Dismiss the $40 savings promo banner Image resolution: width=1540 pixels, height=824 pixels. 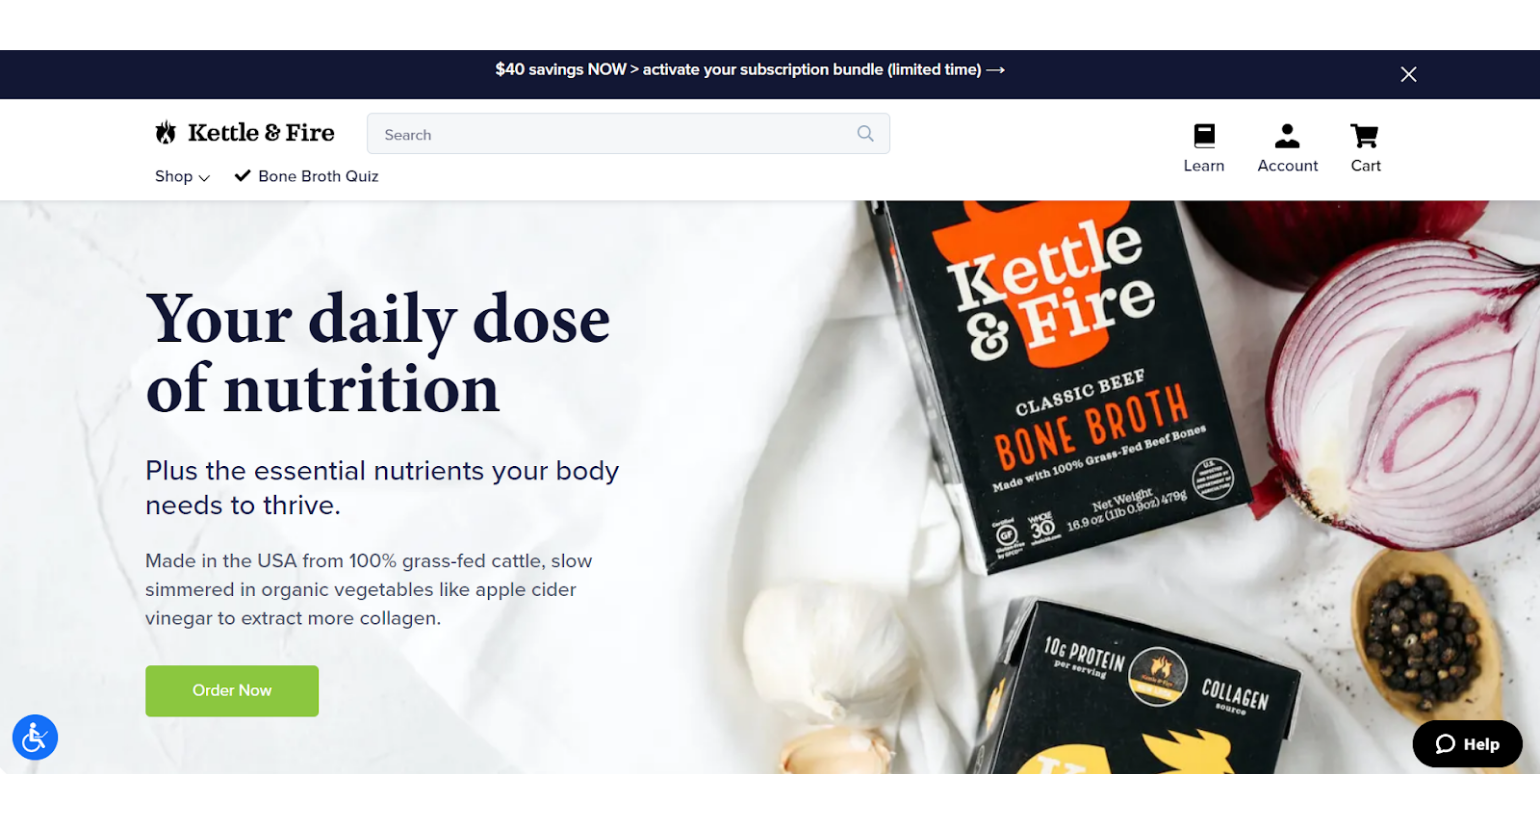tap(1408, 75)
